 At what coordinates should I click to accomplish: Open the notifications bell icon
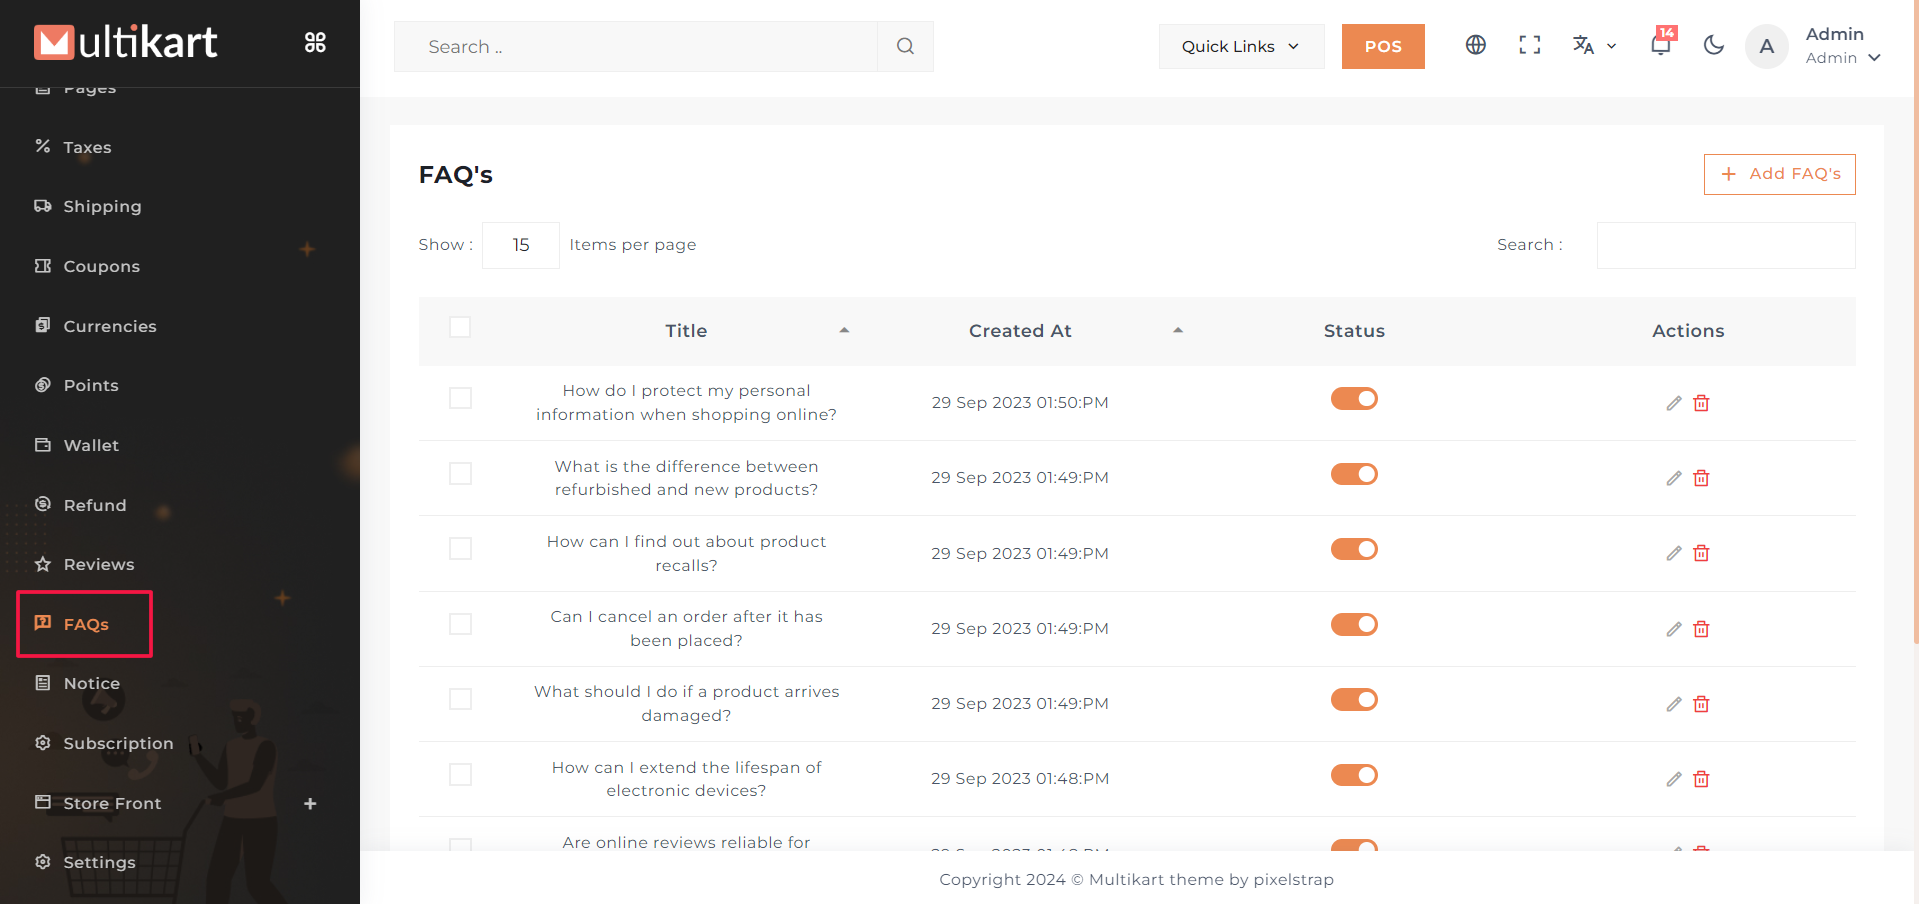[1660, 45]
